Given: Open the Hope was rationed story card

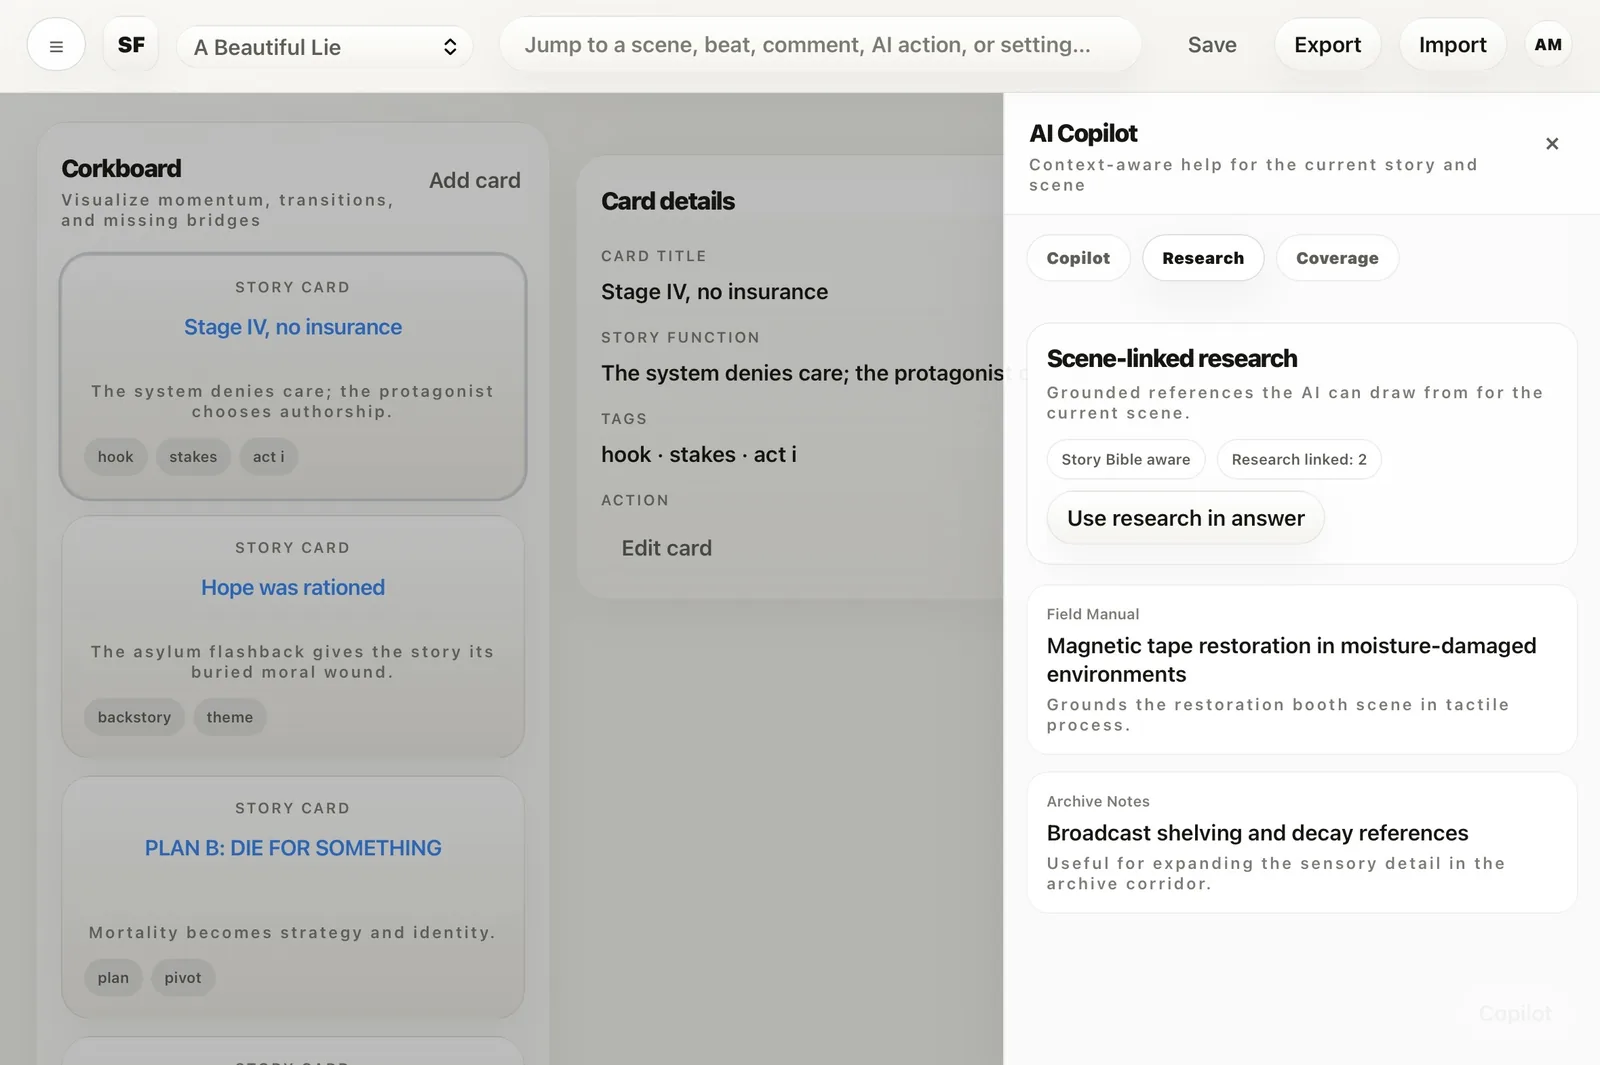Looking at the screenshot, I should click(293, 637).
